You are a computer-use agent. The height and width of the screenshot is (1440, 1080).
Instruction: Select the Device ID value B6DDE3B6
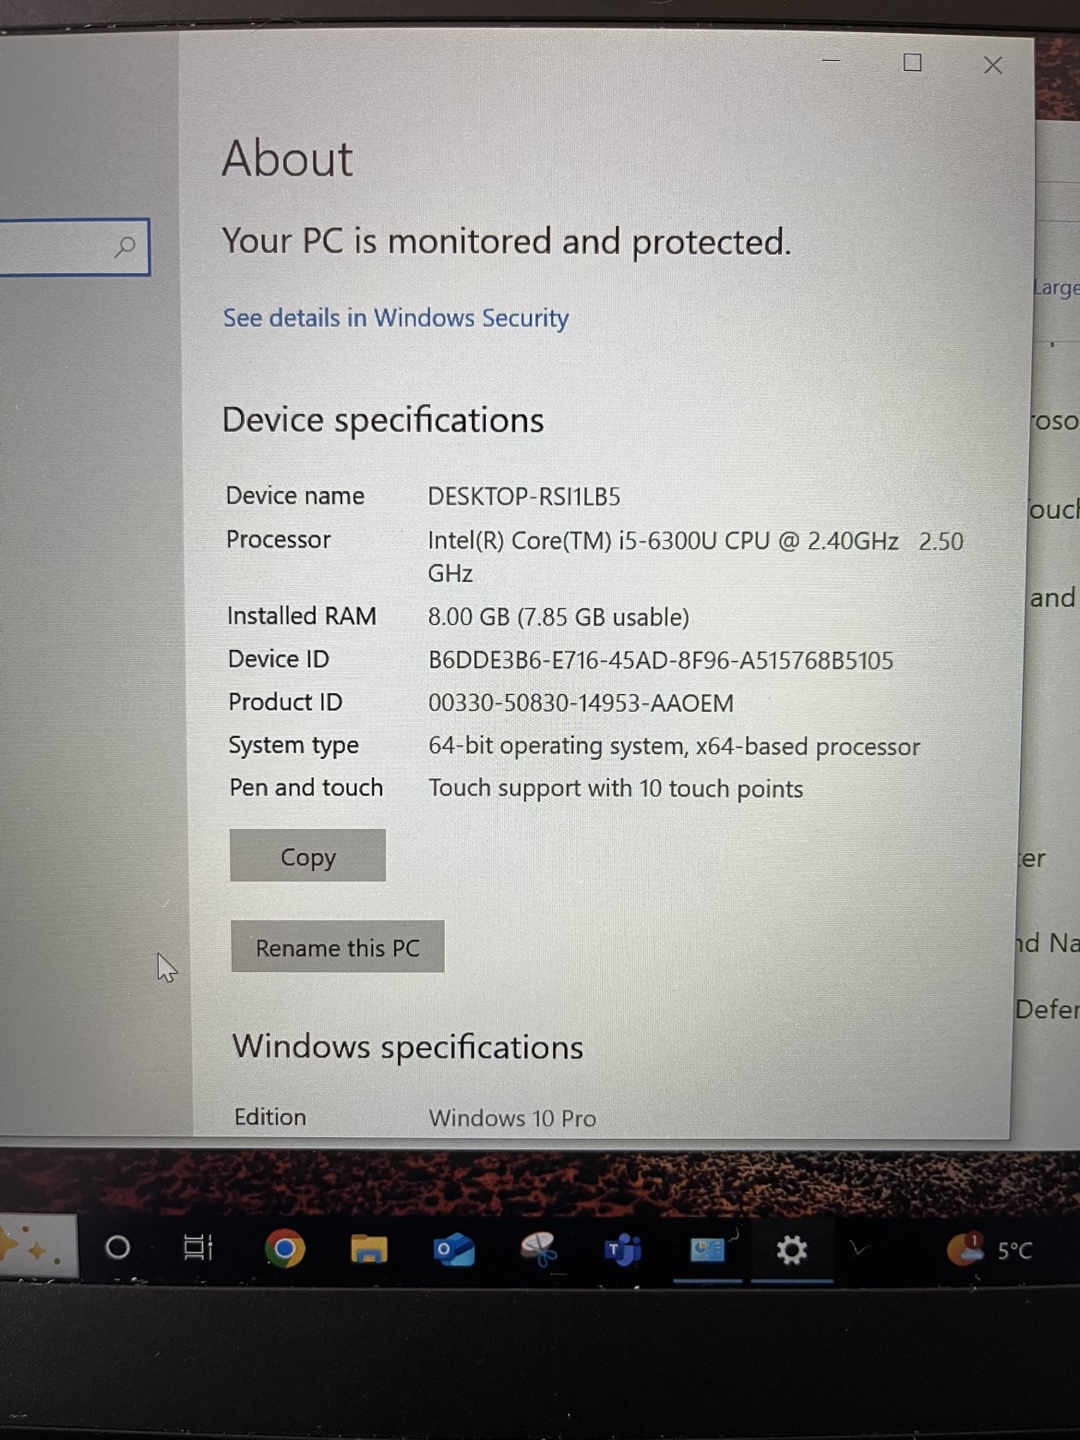tap(661, 660)
